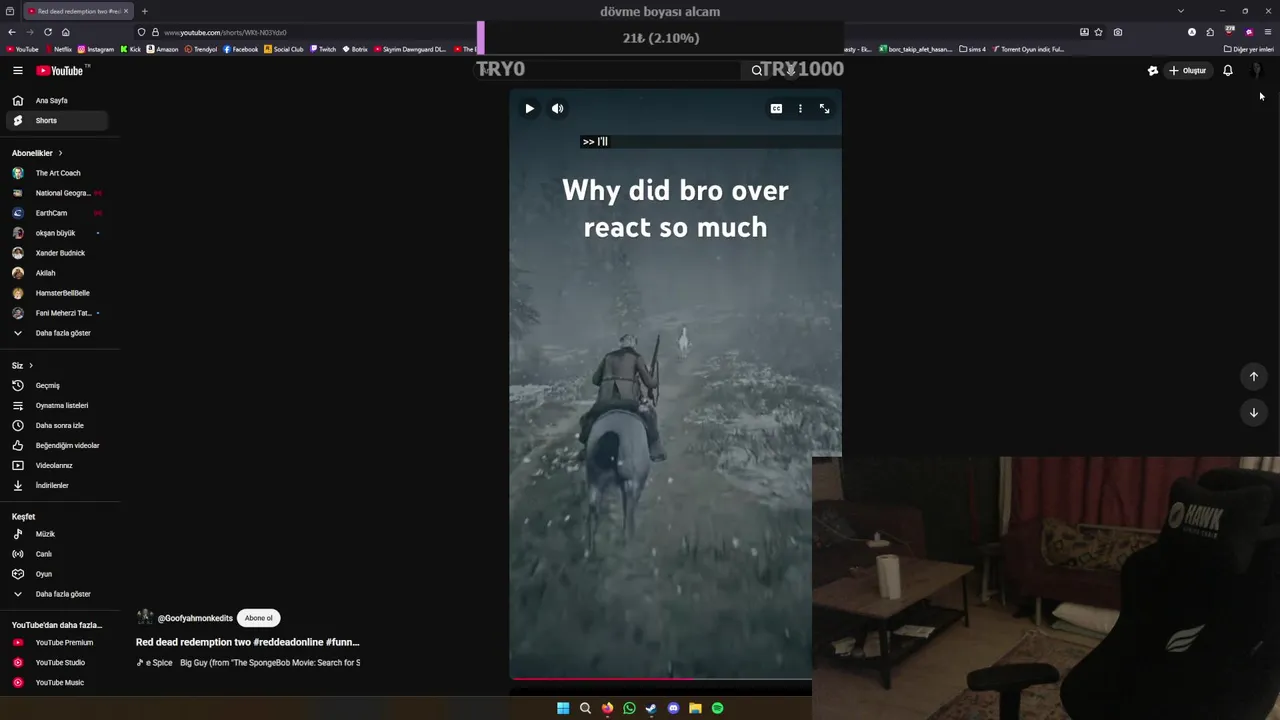Open YouTube Premium link
Viewport: 1280px width, 720px height.
click(57, 643)
